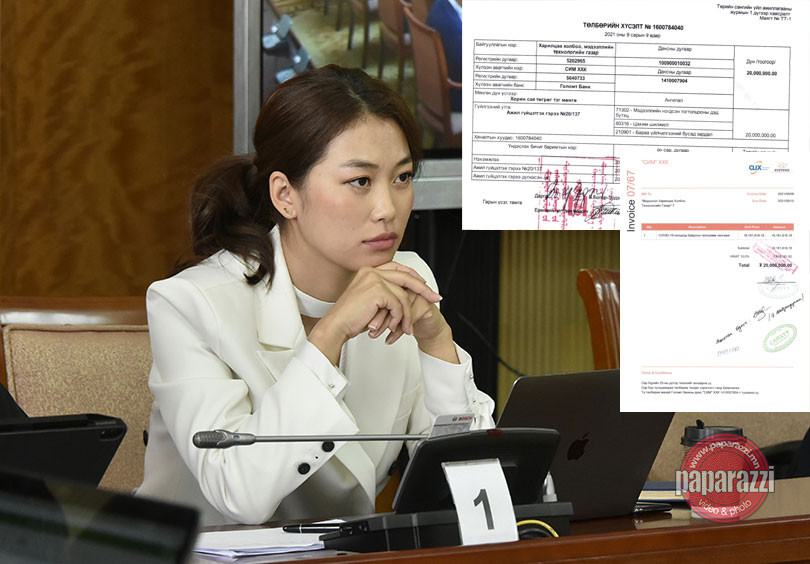Click the vertical 'Invoice 07/67' heading
Viewport: 810px width, 564px height.
[631, 200]
